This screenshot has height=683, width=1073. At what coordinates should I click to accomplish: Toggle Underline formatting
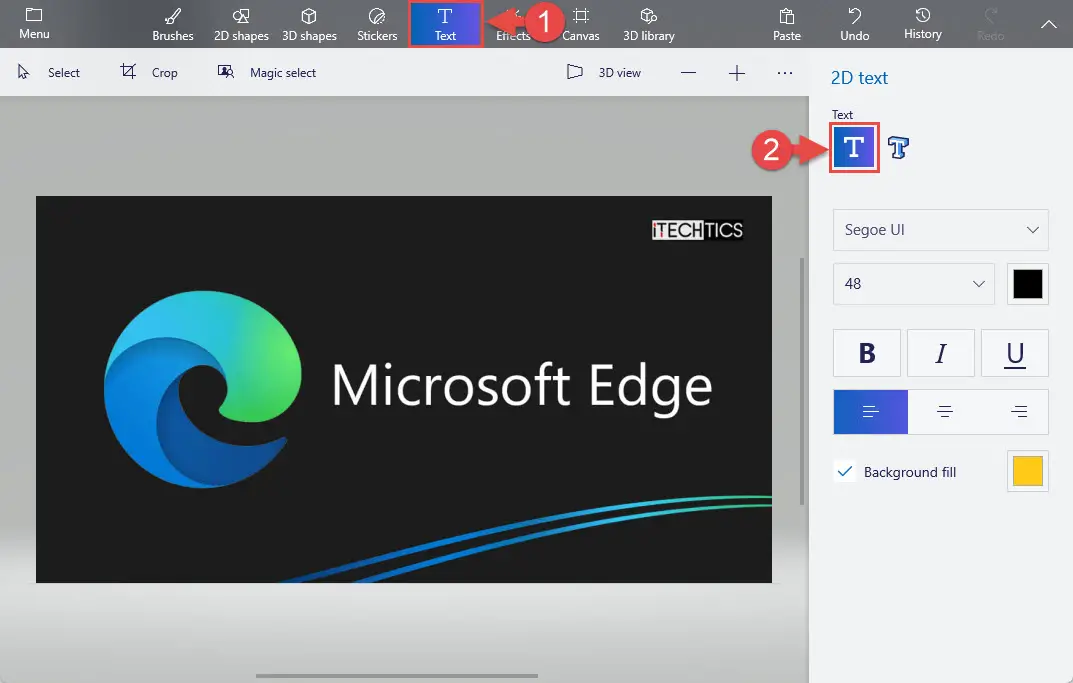tap(1014, 353)
